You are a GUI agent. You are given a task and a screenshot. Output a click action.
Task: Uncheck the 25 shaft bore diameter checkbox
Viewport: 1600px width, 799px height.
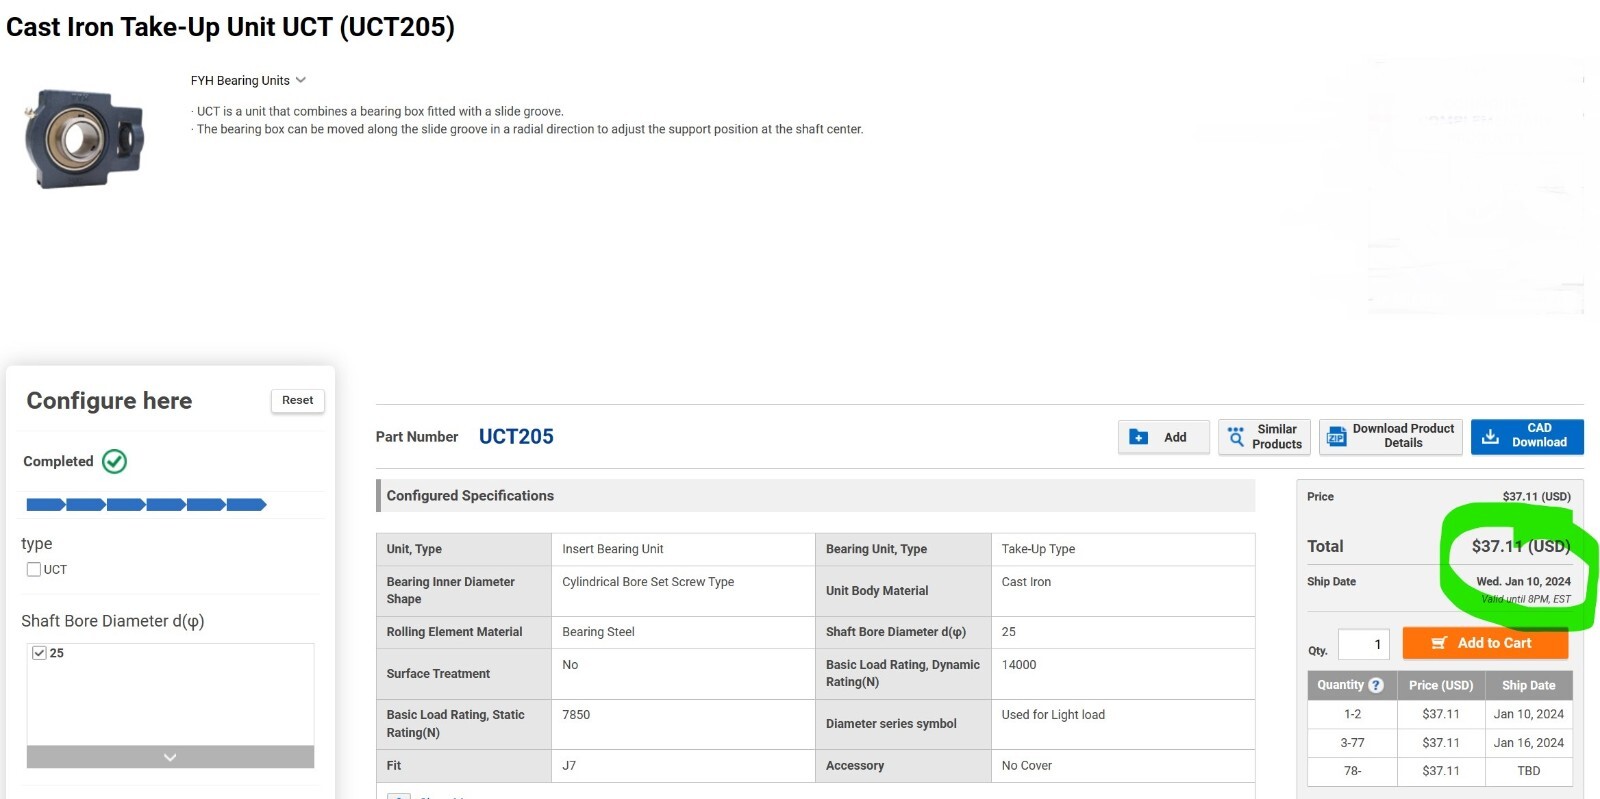(x=39, y=653)
